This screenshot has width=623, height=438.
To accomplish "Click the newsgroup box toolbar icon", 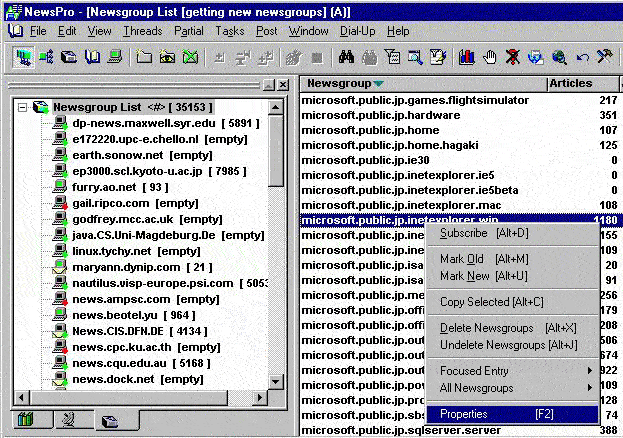I will [69, 58].
